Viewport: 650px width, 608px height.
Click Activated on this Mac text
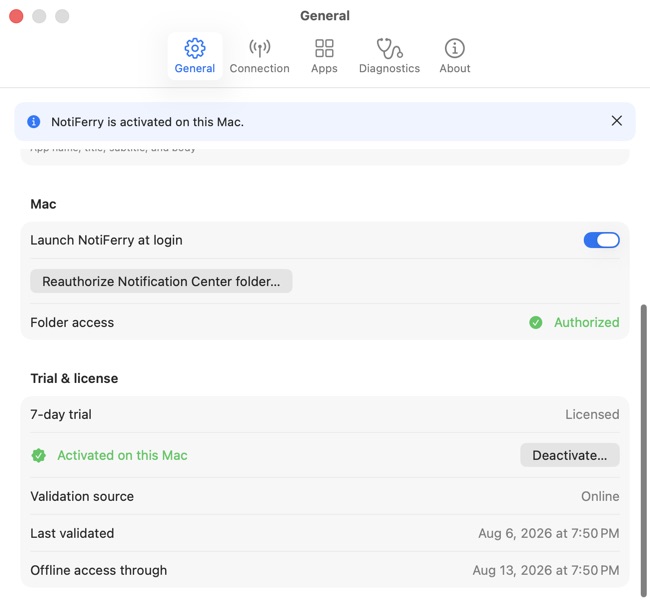pos(122,455)
